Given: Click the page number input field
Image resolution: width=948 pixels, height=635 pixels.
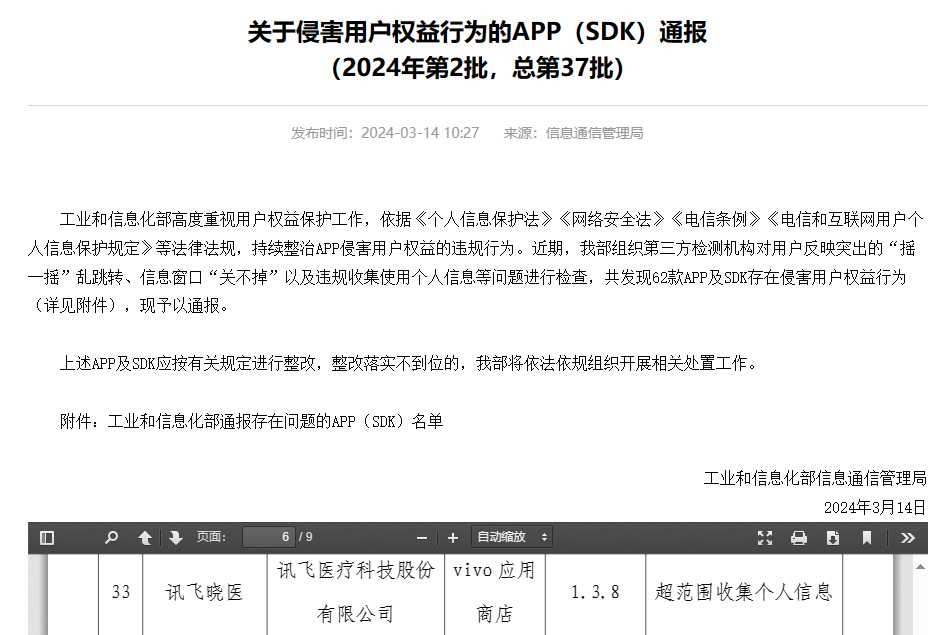Looking at the screenshot, I should 269,537.
